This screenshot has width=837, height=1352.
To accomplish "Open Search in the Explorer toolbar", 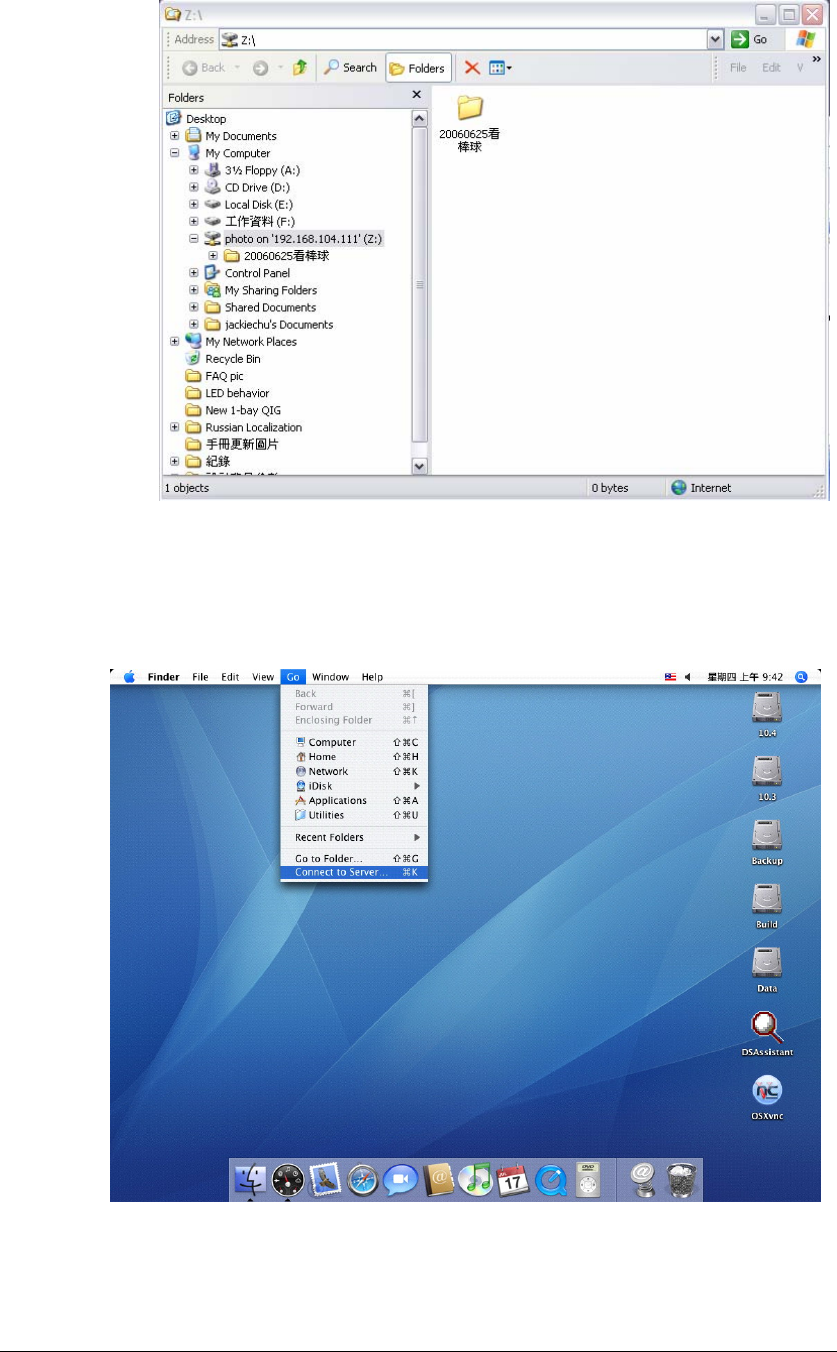I will 350,68.
